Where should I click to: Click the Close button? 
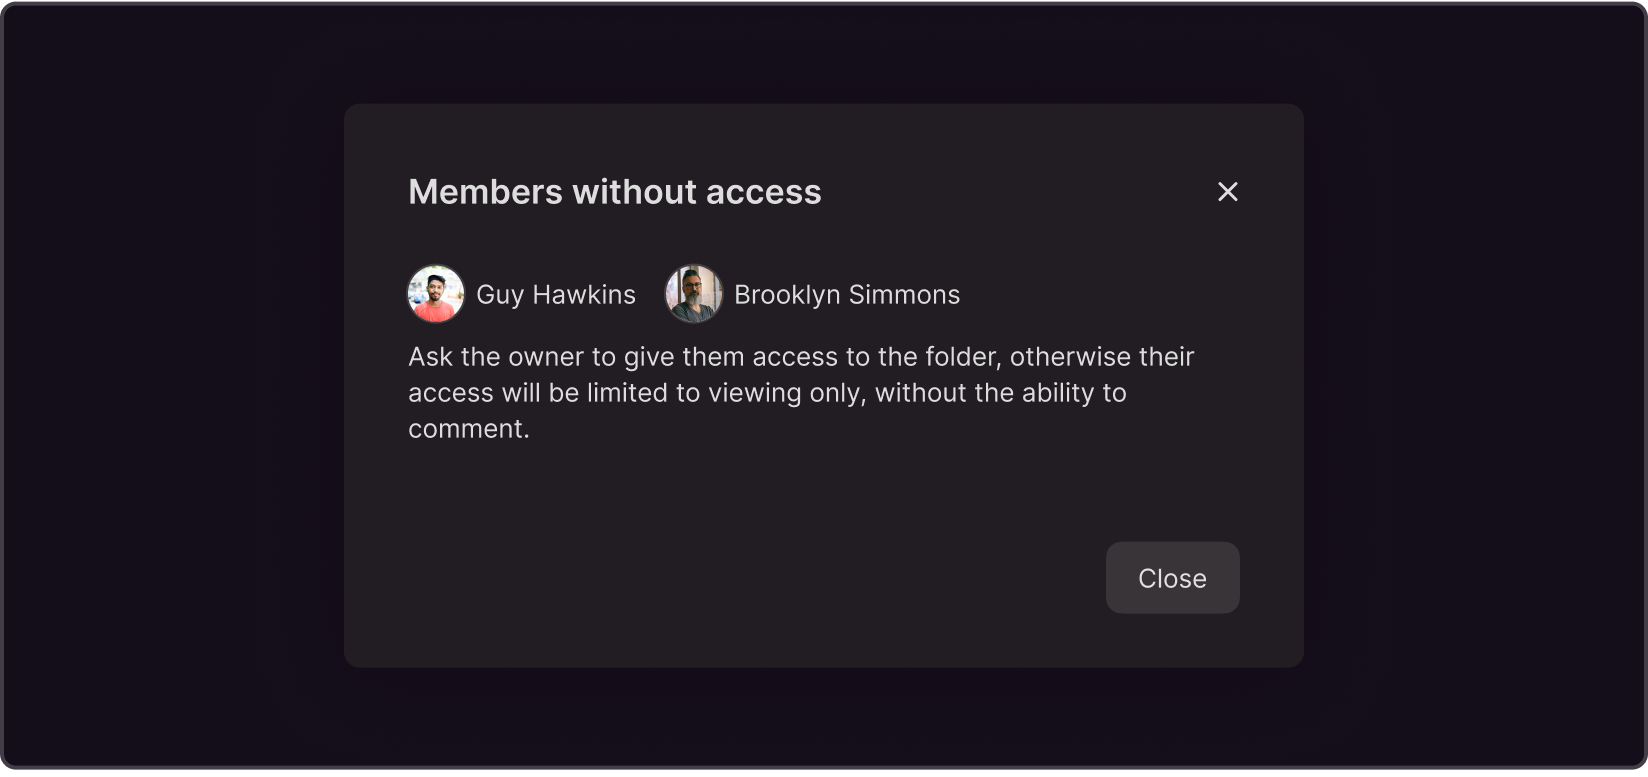(x=1172, y=578)
